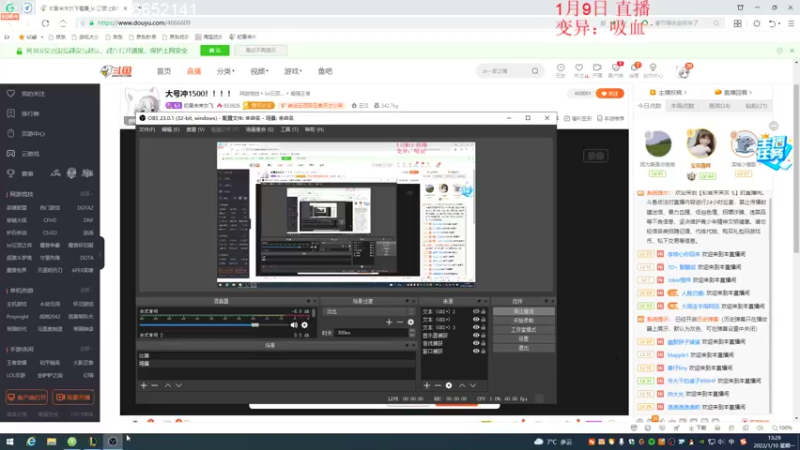Remove scene transition with the minus icon
The image size is (800, 450).
coord(400,322)
